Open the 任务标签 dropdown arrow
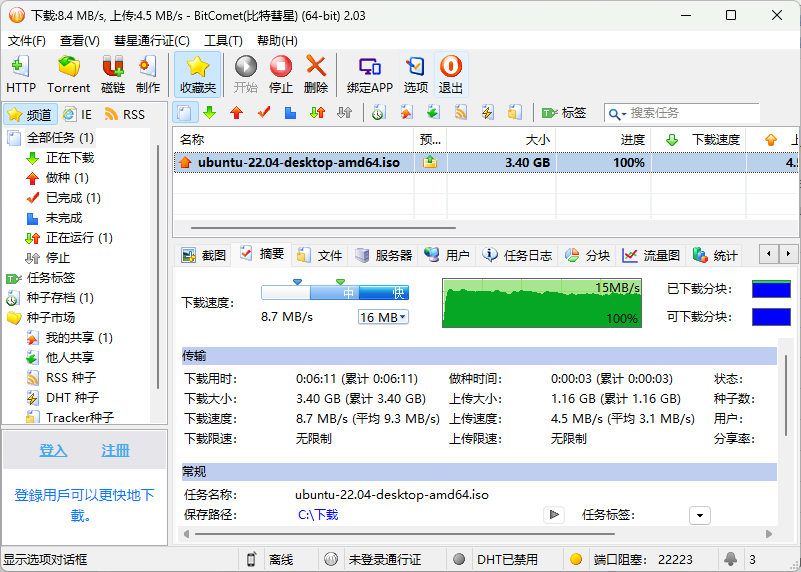The width and height of the screenshot is (801, 572). pos(699,515)
